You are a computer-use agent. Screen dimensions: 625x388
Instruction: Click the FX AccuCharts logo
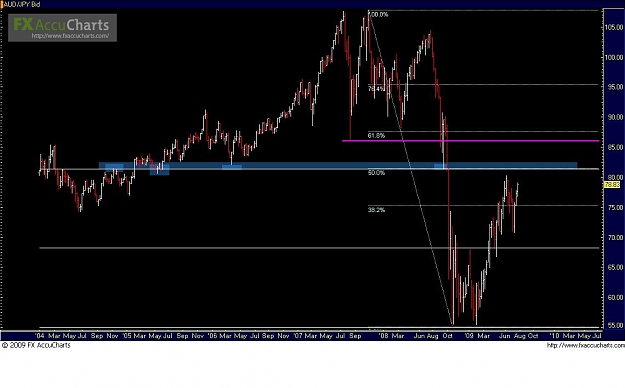tap(62, 28)
